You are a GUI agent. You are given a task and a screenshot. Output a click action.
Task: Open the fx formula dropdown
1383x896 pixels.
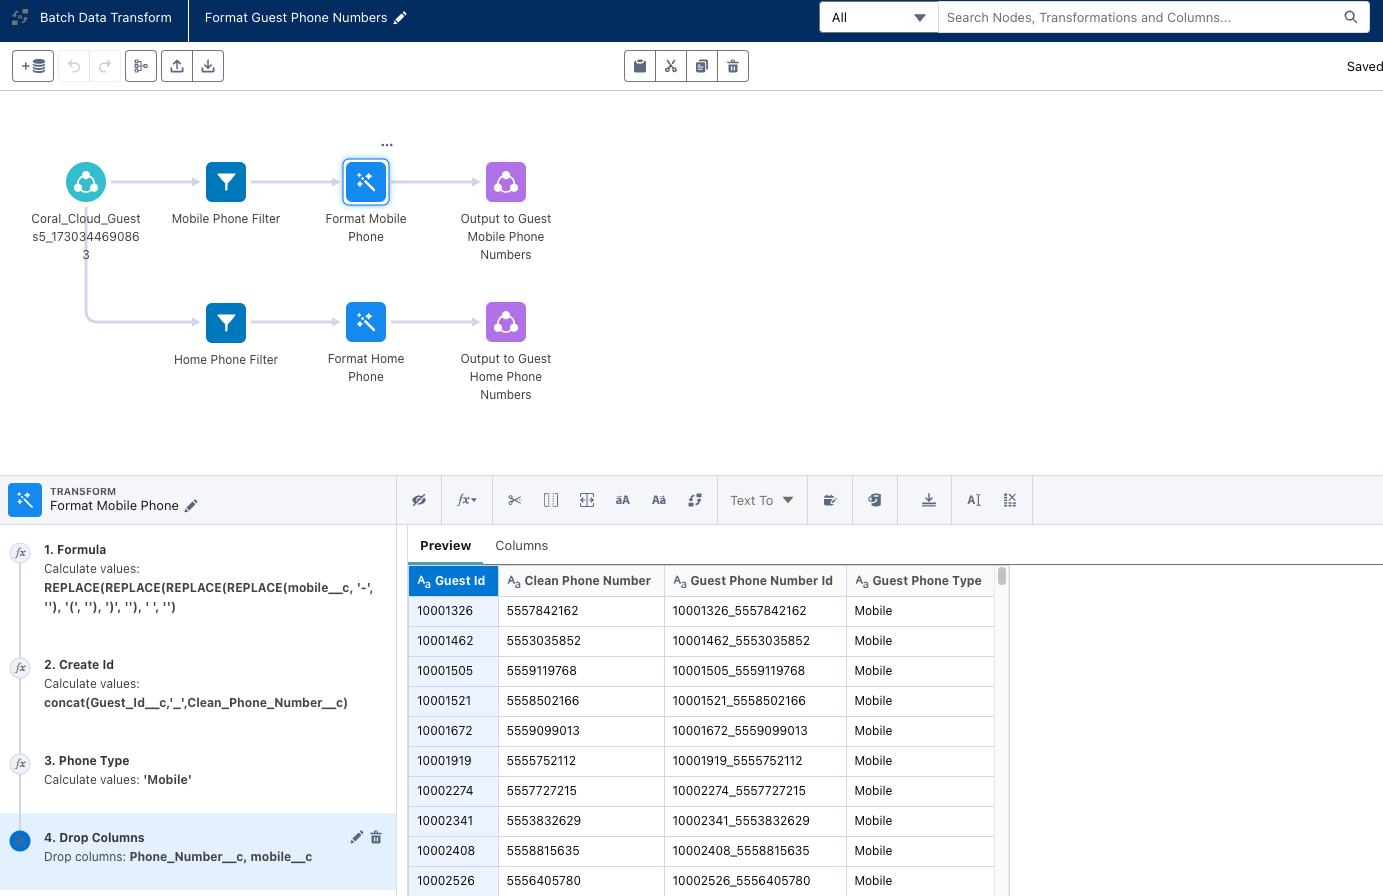click(x=467, y=500)
